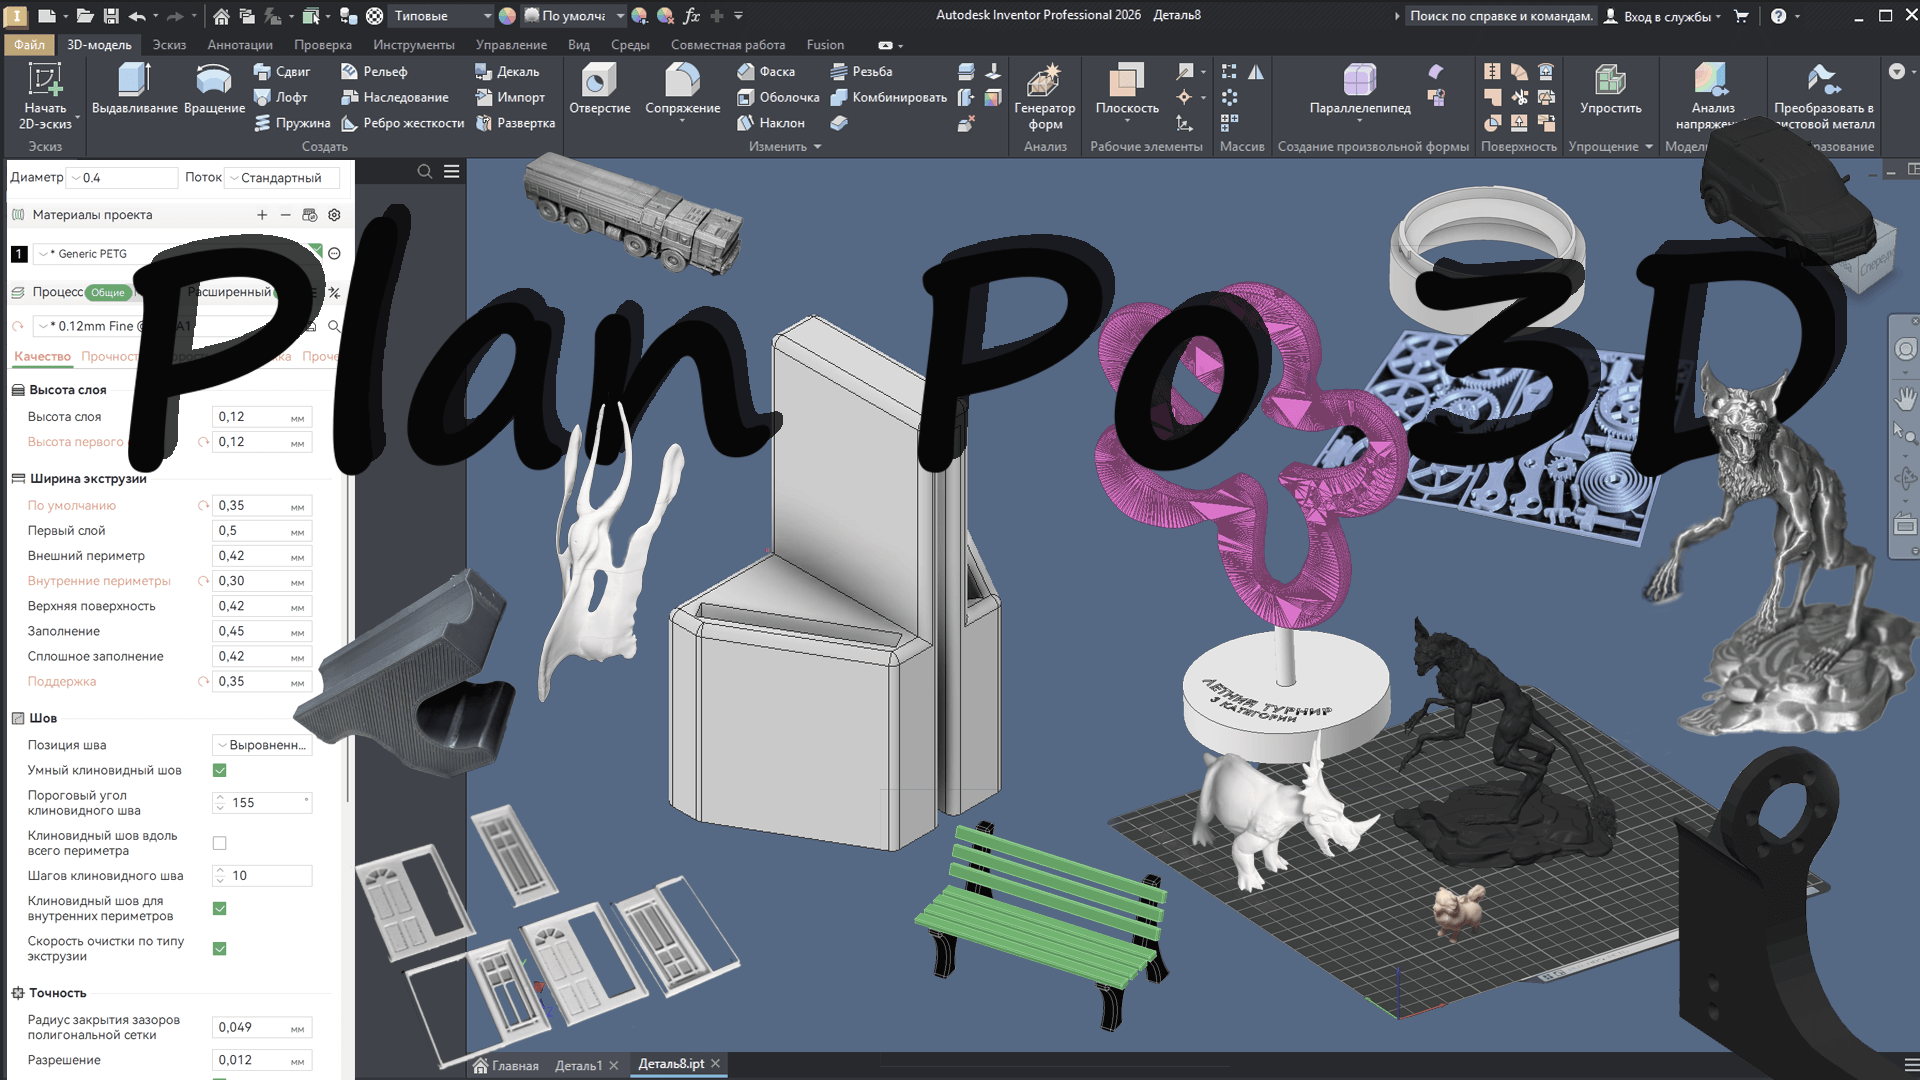Open the Поток Стандартный dropdown
This screenshot has width=1920, height=1080.
coord(282,177)
